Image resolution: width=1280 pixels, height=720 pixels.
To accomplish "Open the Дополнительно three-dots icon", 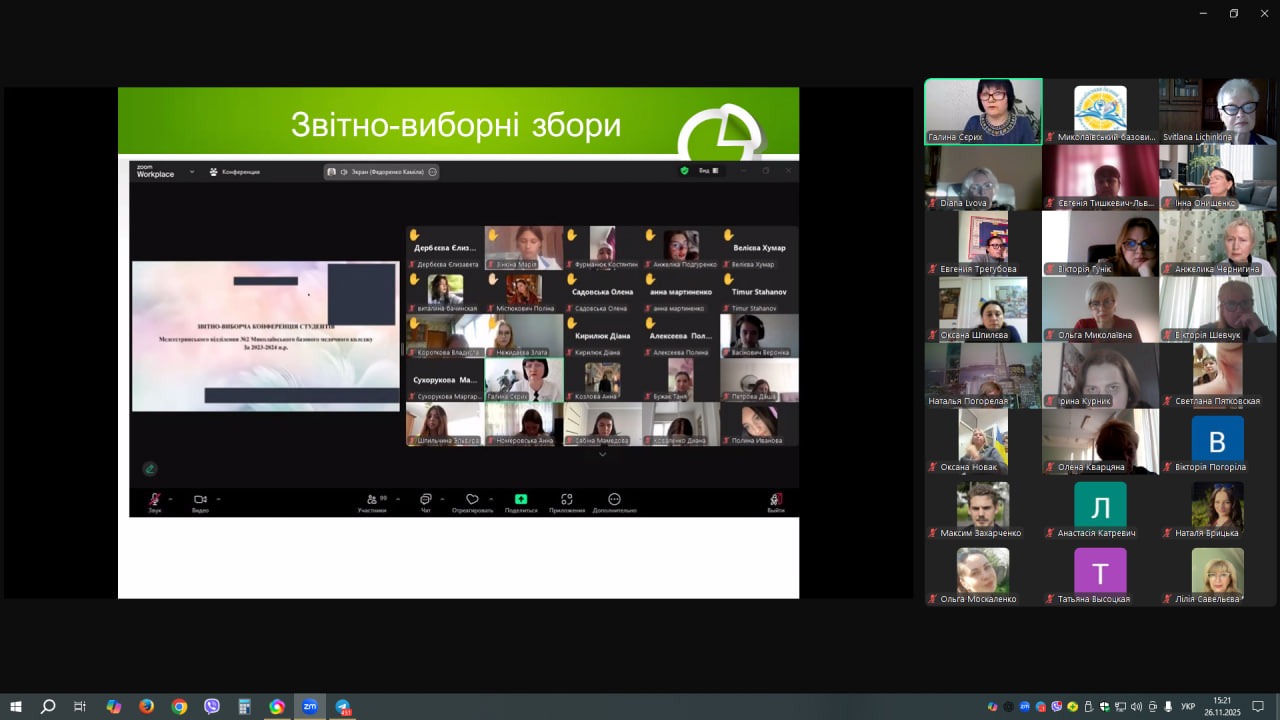I will point(614,499).
